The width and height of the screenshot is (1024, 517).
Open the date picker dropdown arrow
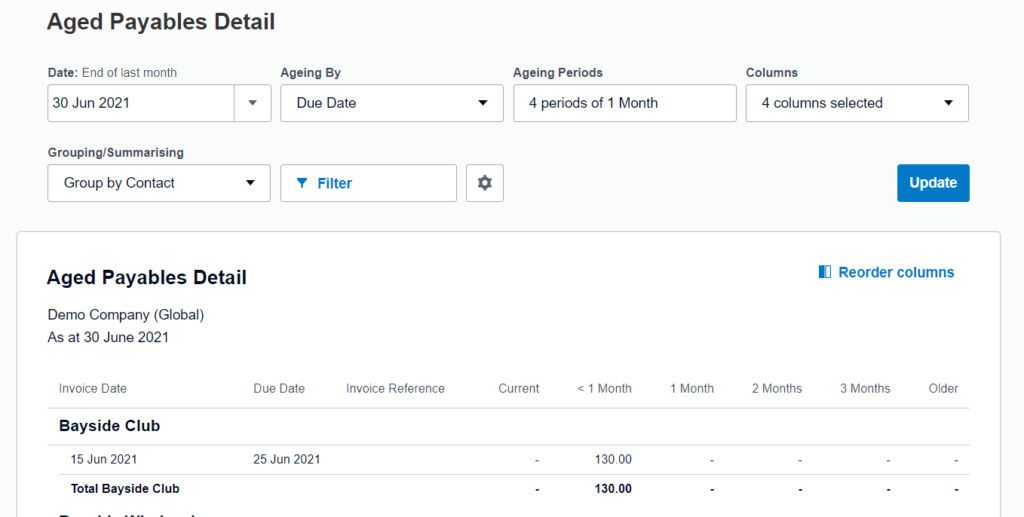252,103
